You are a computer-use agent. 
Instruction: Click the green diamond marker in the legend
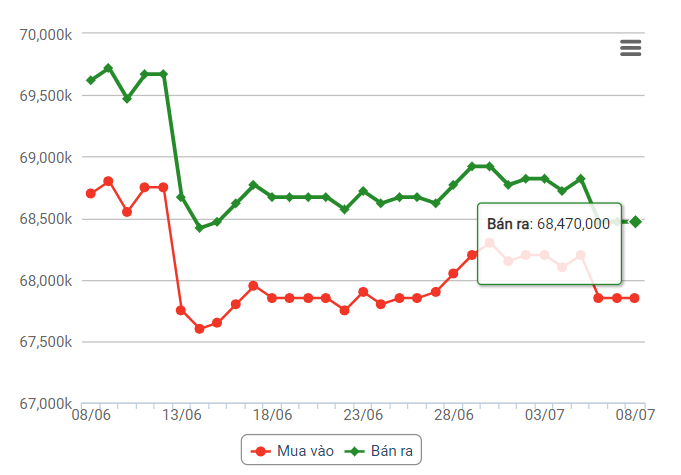(353, 452)
